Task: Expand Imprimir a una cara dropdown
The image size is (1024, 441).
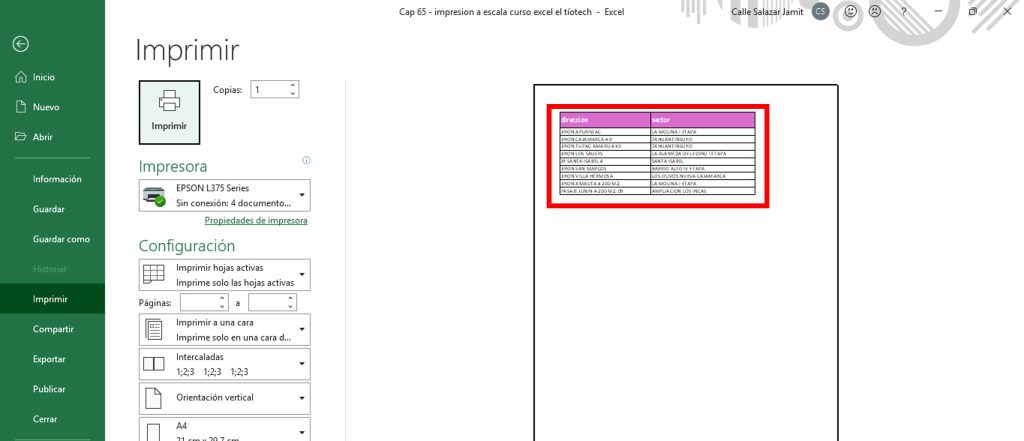Action: coord(225,329)
